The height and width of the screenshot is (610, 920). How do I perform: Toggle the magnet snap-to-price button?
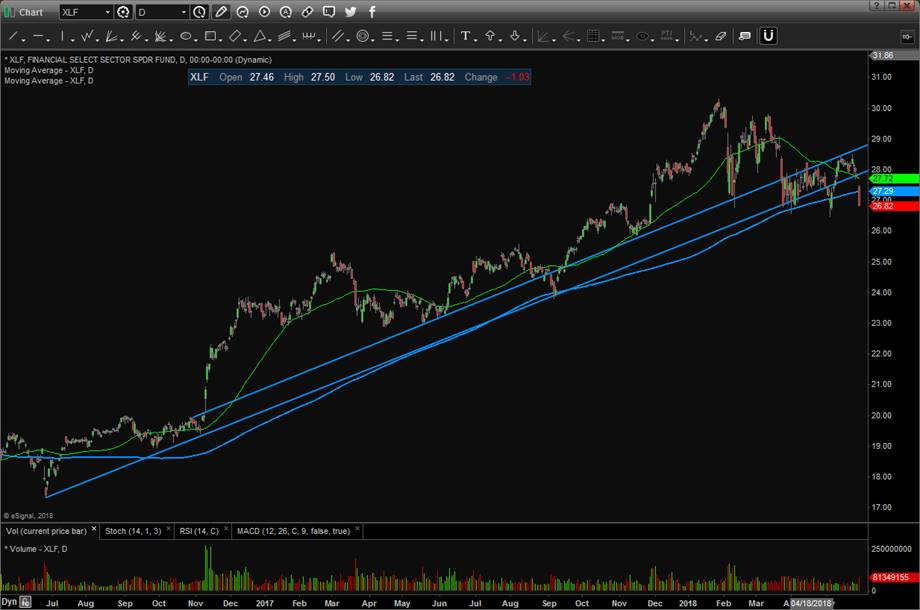point(768,36)
